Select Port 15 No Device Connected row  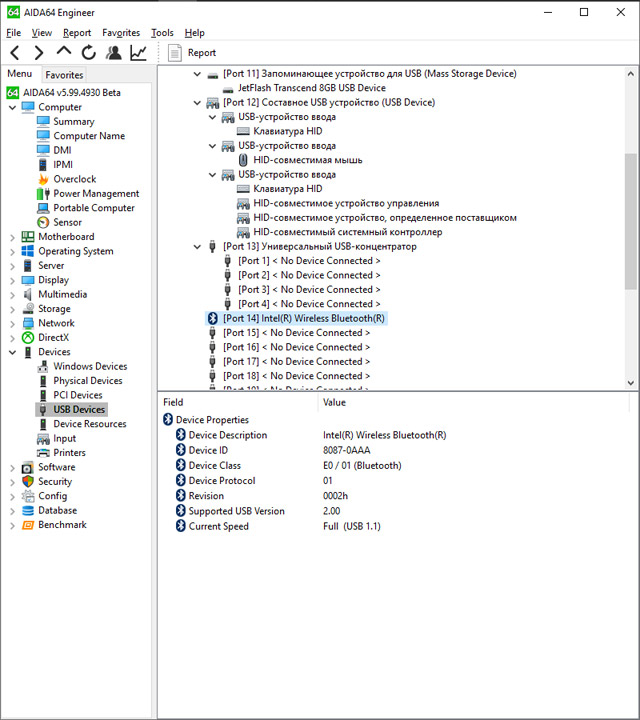click(297, 333)
